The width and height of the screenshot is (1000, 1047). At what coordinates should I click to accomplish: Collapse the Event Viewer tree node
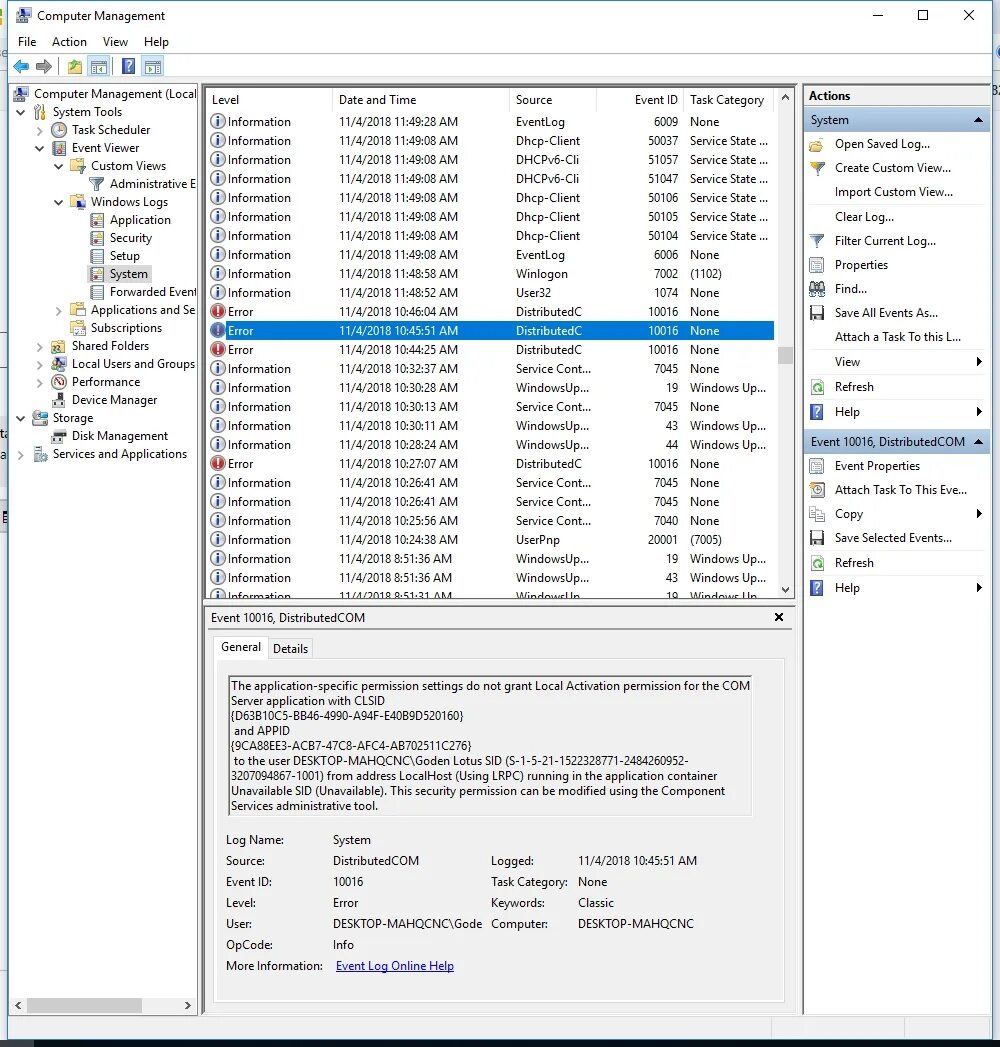click(x=39, y=148)
